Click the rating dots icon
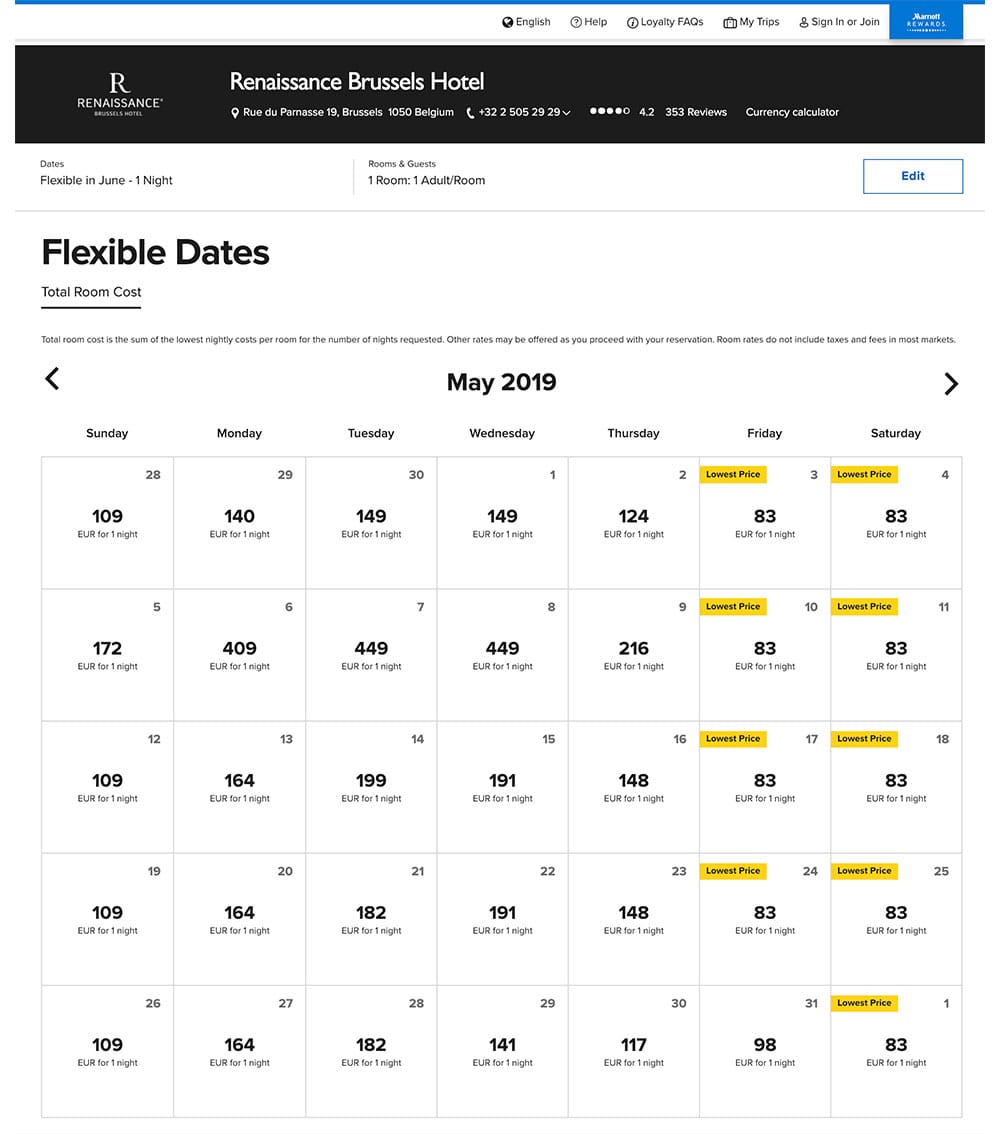Viewport: 1000px width, 1134px height. [610, 111]
